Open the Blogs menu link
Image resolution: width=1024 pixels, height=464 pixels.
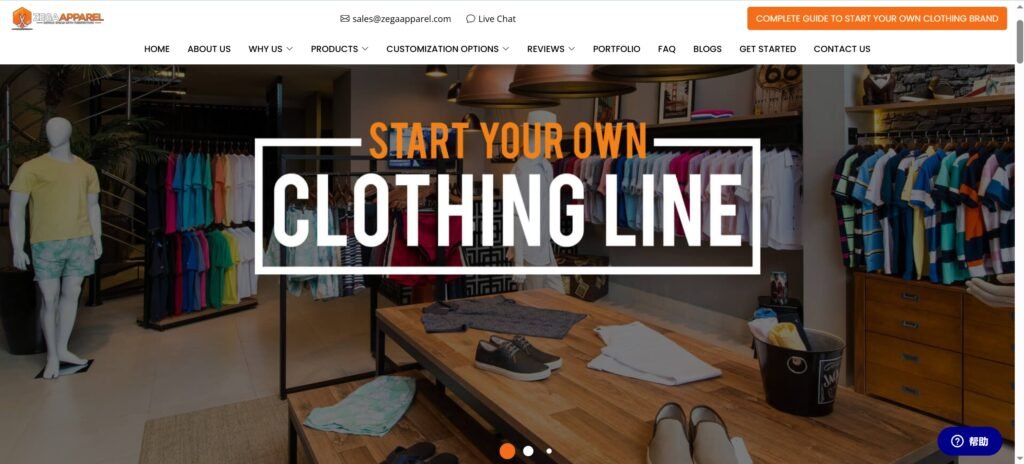point(707,48)
